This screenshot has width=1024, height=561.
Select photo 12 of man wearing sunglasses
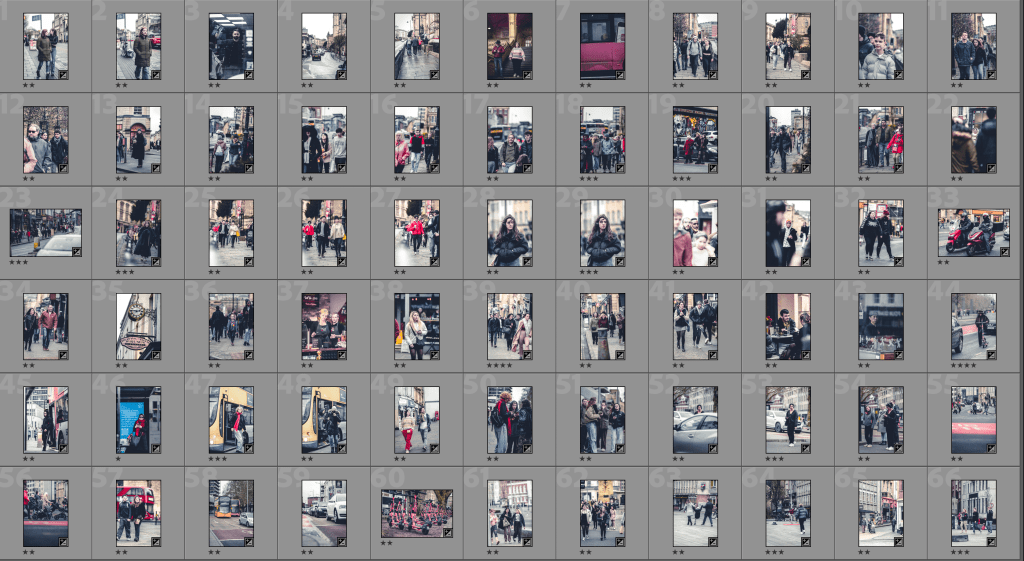coord(46,139)
